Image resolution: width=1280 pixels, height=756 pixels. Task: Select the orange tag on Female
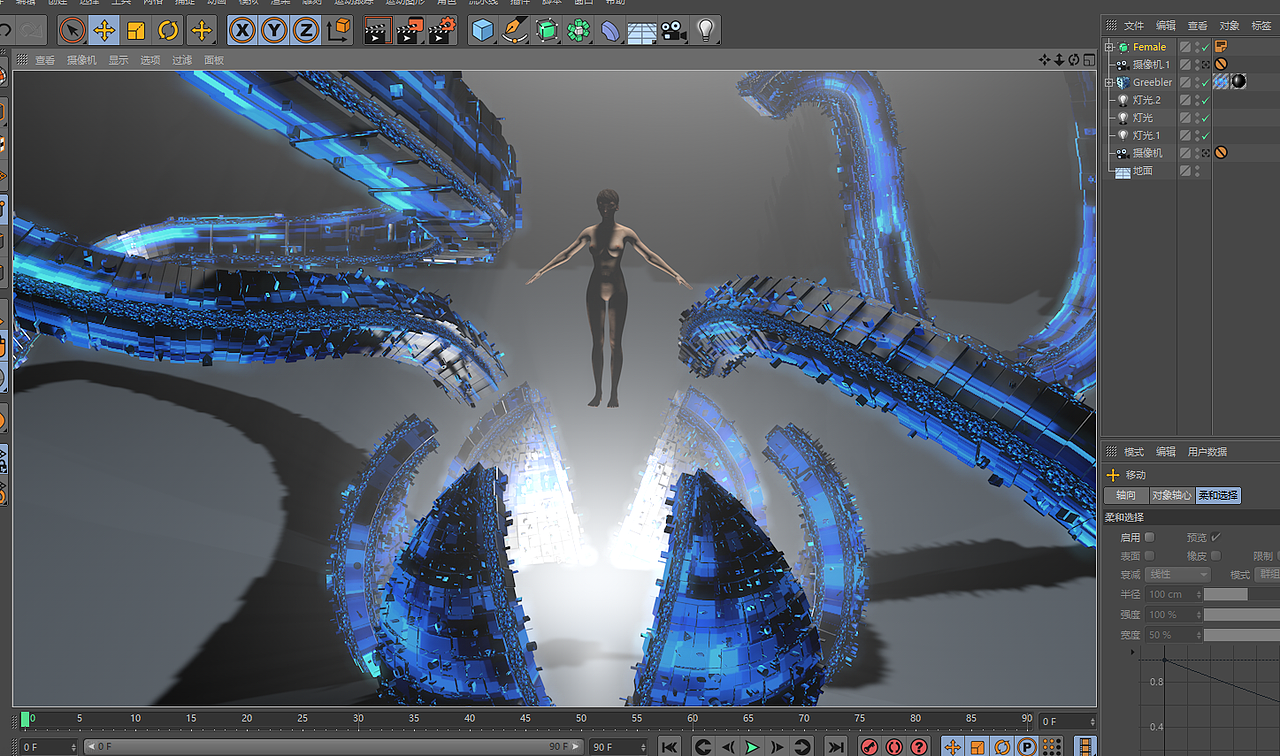1221,46
